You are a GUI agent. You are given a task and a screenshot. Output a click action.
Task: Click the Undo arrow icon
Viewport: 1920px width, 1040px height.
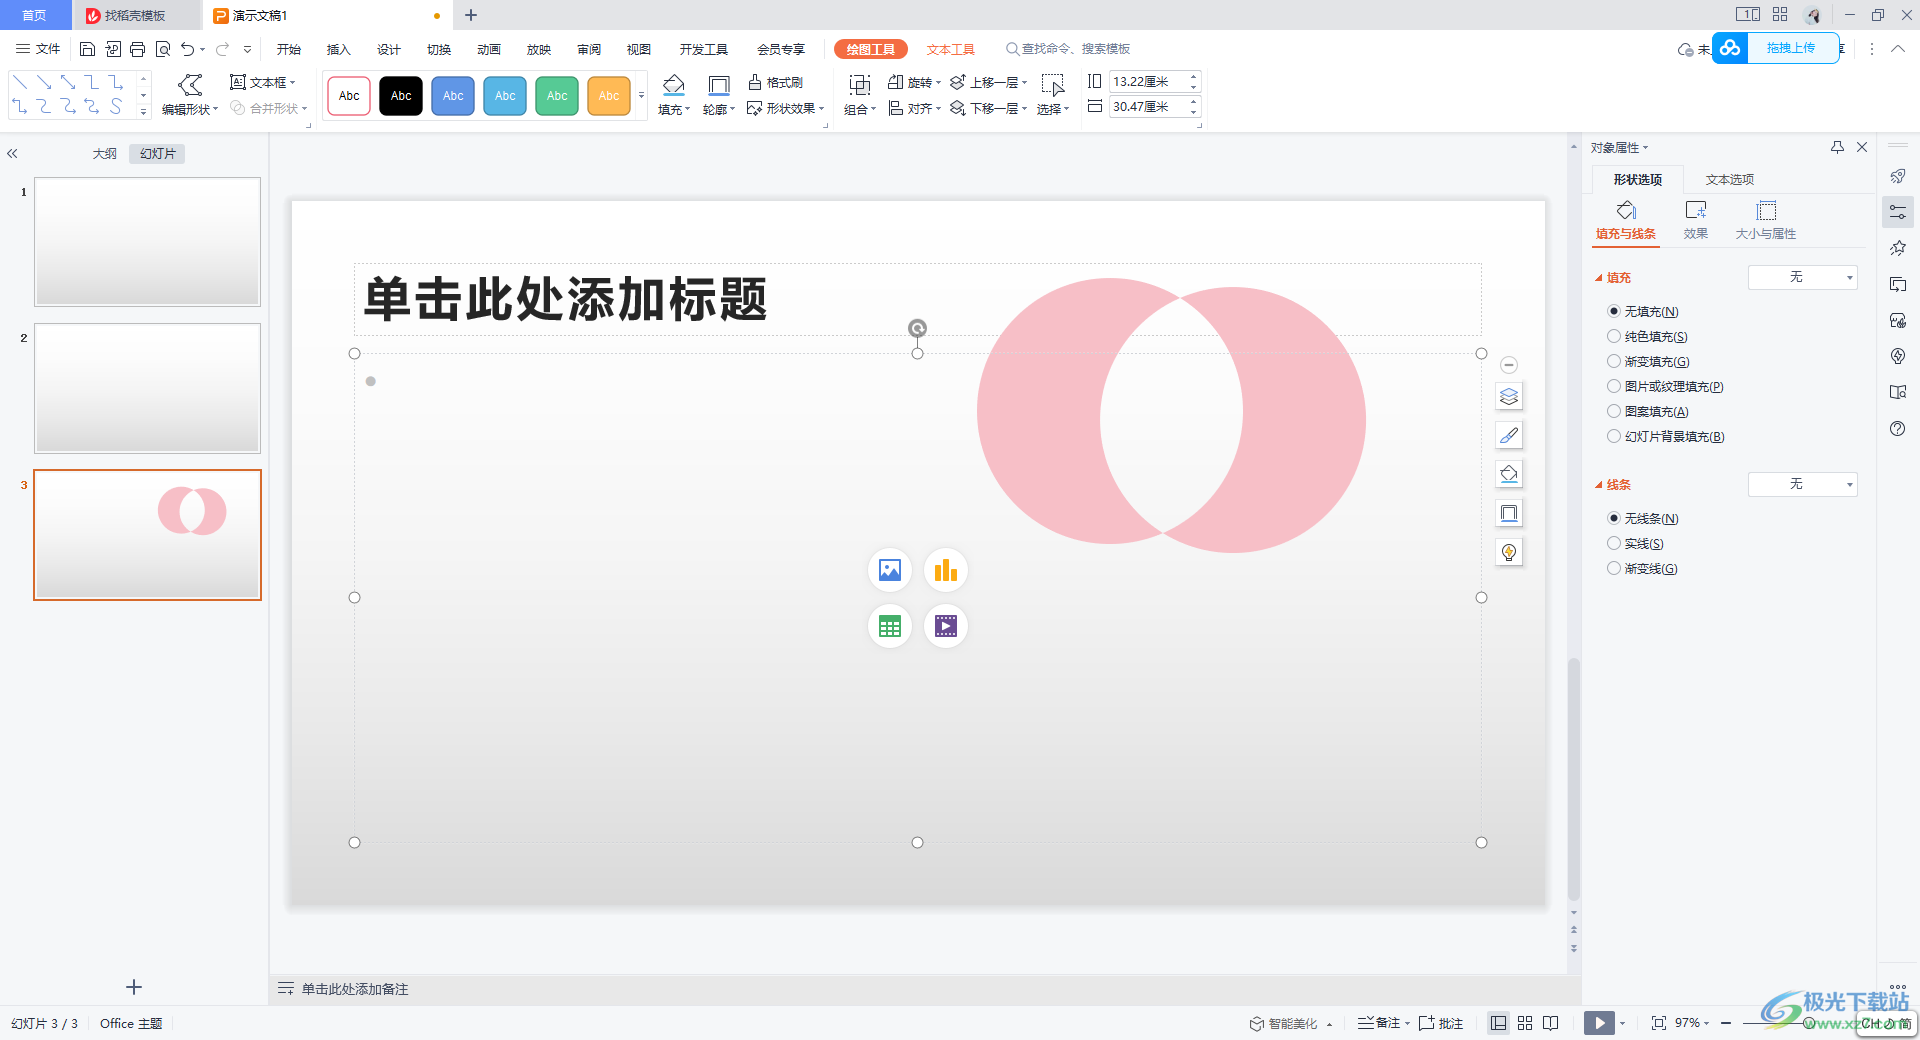(x=187, y=49)
